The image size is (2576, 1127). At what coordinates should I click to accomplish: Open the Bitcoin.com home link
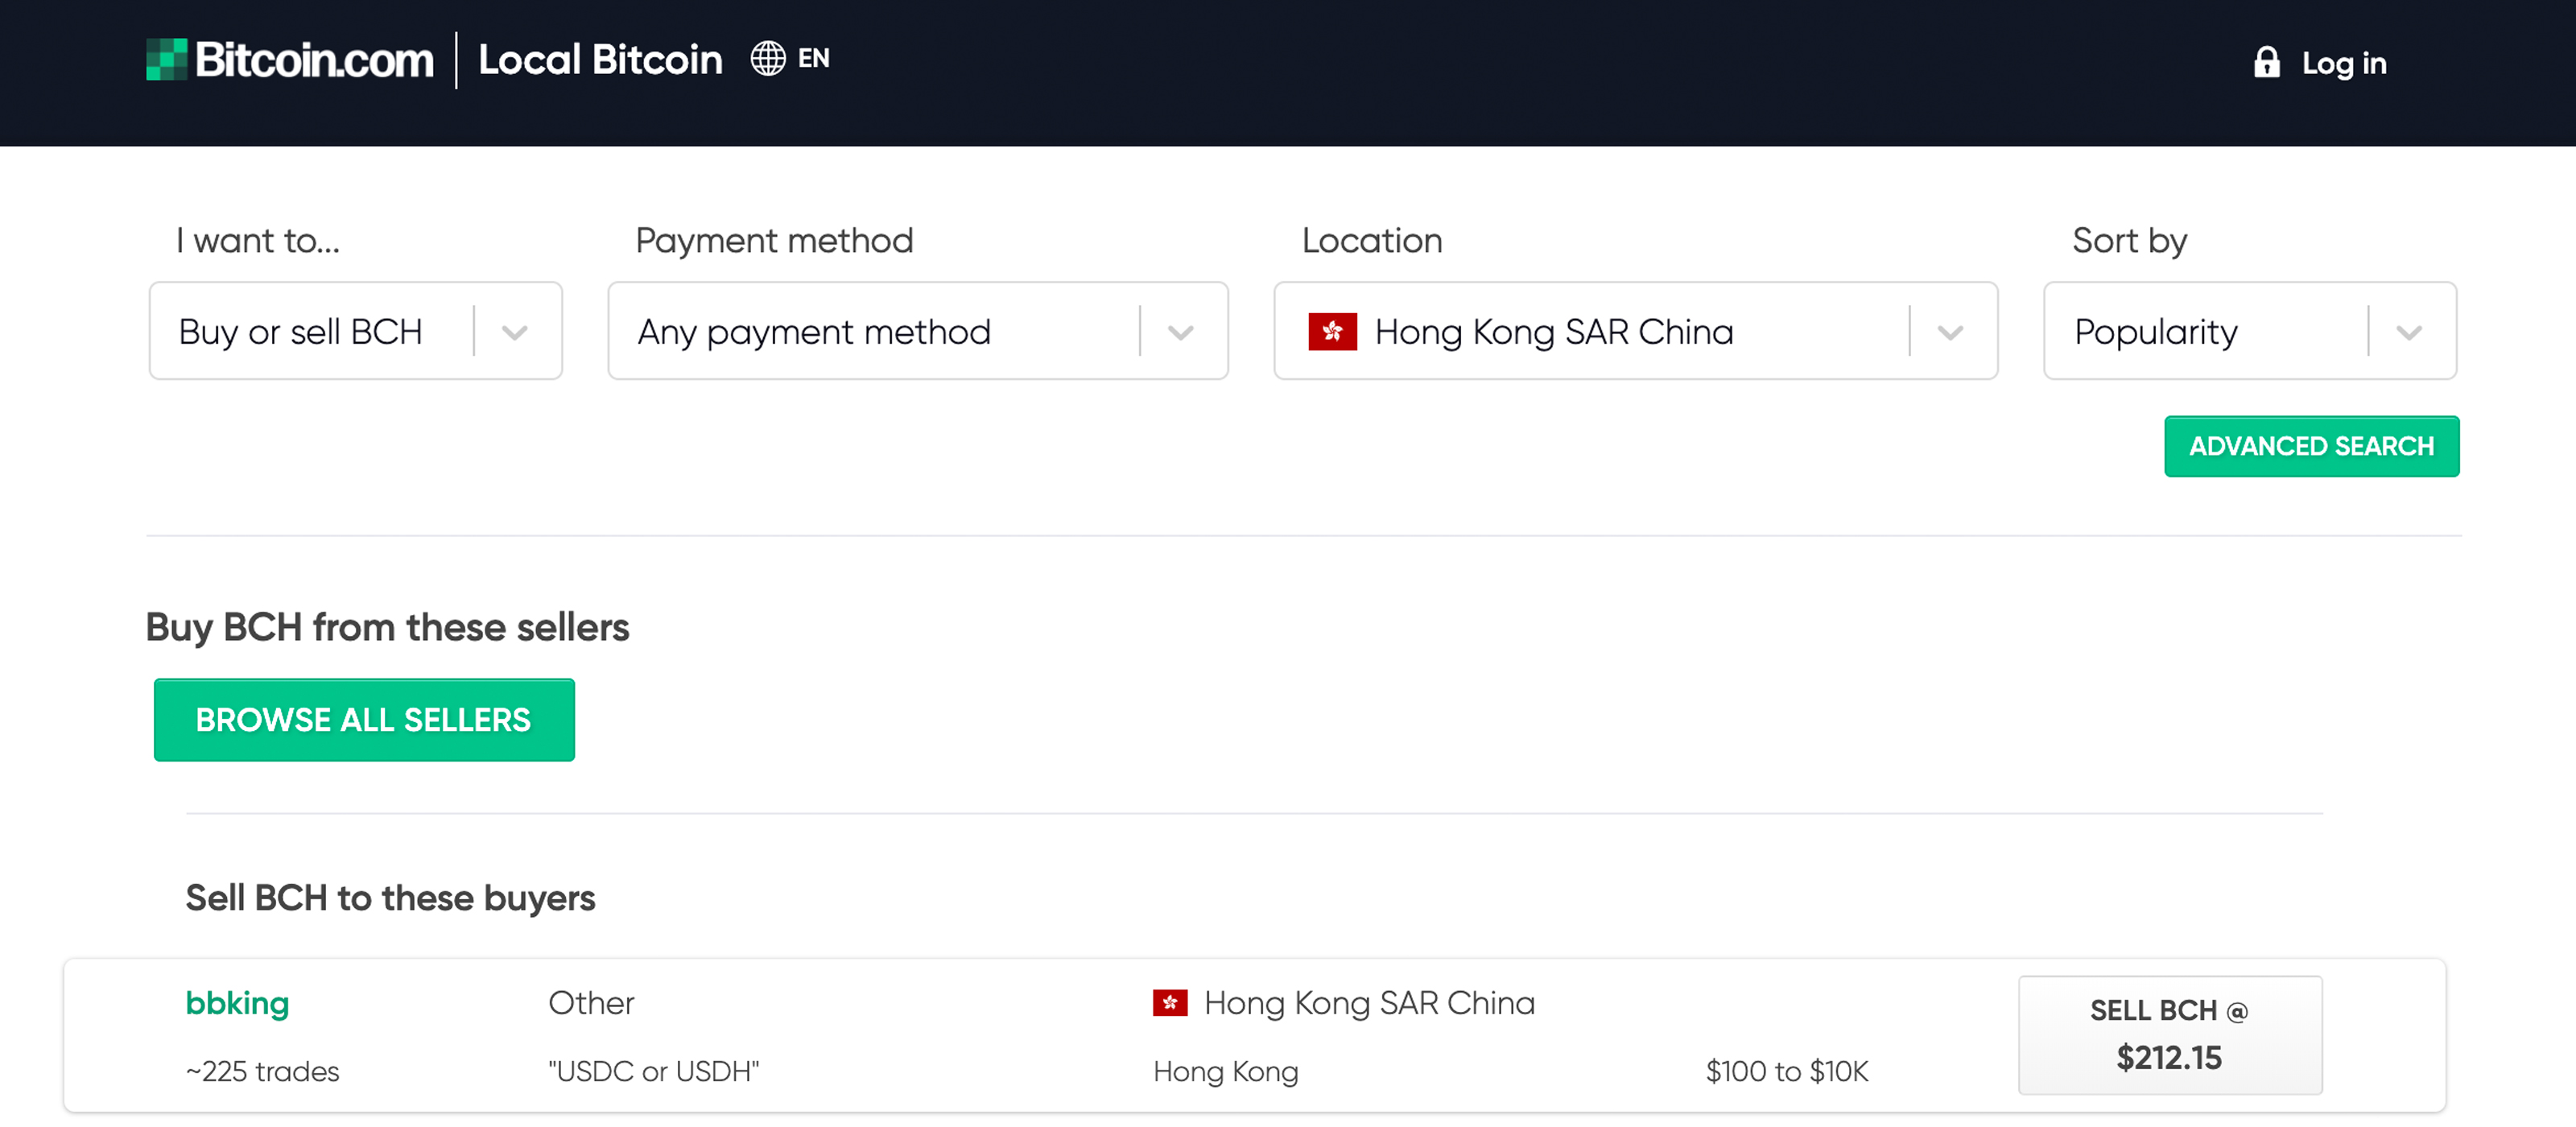[x=290, y=59]
